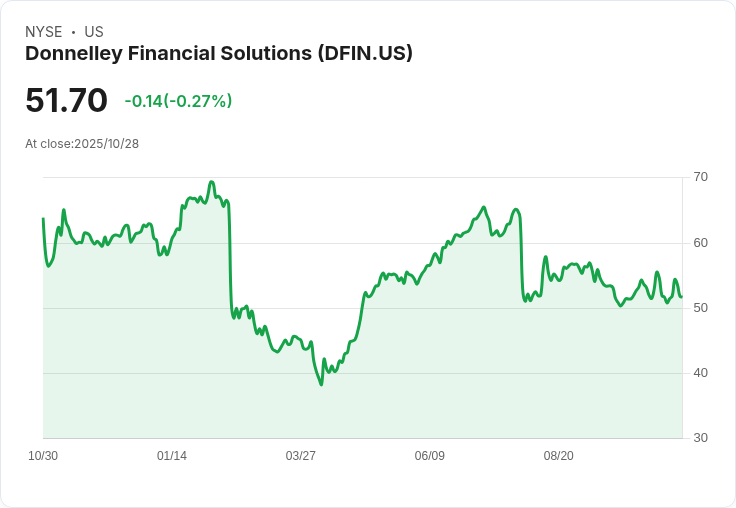The height and width of the screenshot is (508, 736).
Task: Click the 60 price axis label
Action: pos(700,243)
